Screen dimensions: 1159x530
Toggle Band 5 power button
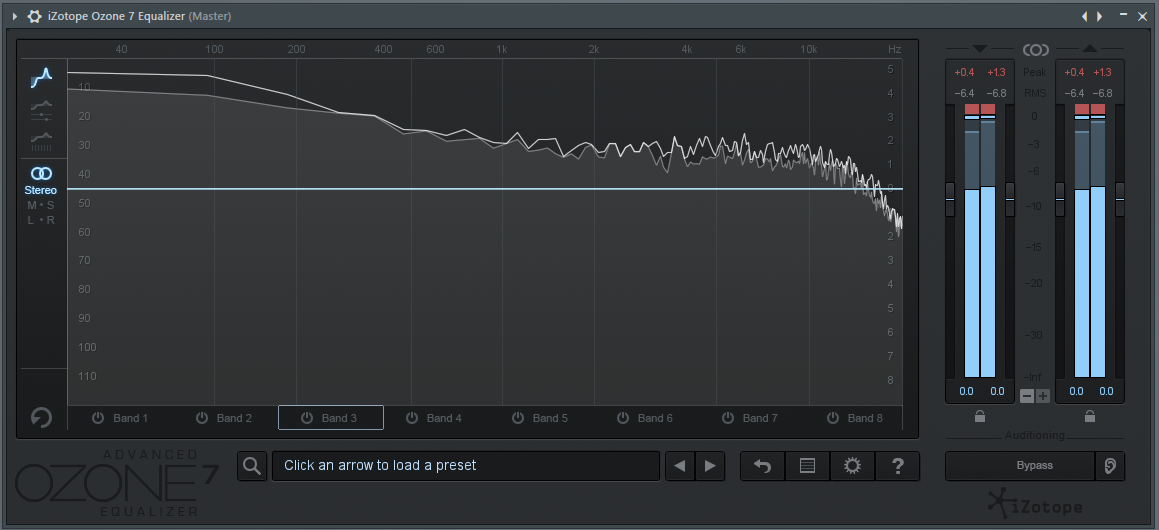click(x=518, y=418)
